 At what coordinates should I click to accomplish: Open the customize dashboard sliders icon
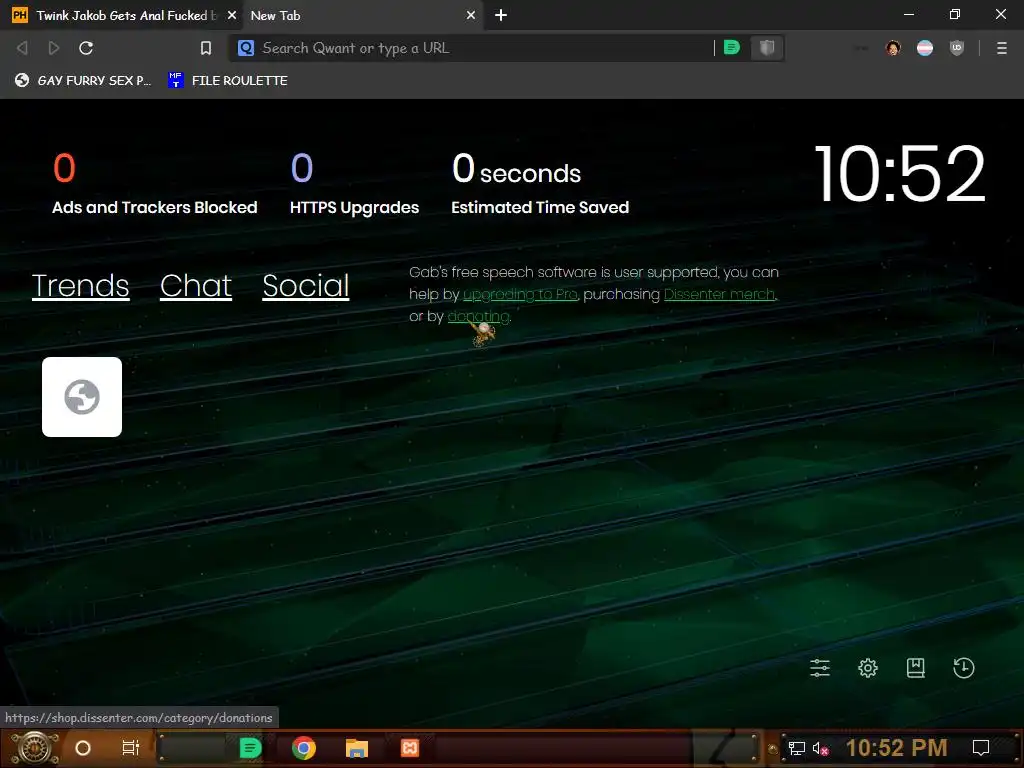[820, 667]
